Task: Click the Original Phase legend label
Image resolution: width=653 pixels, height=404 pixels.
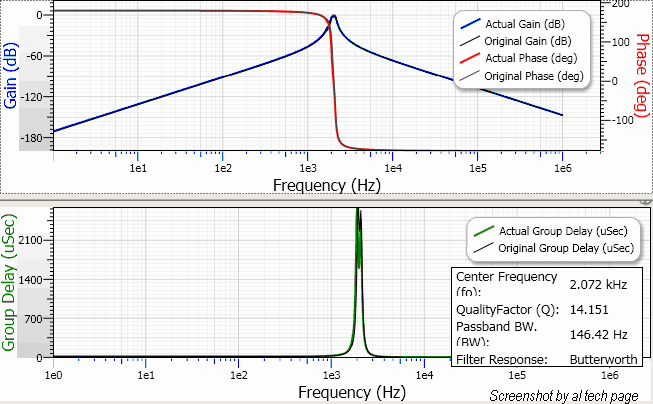Action: pos(532,76)
